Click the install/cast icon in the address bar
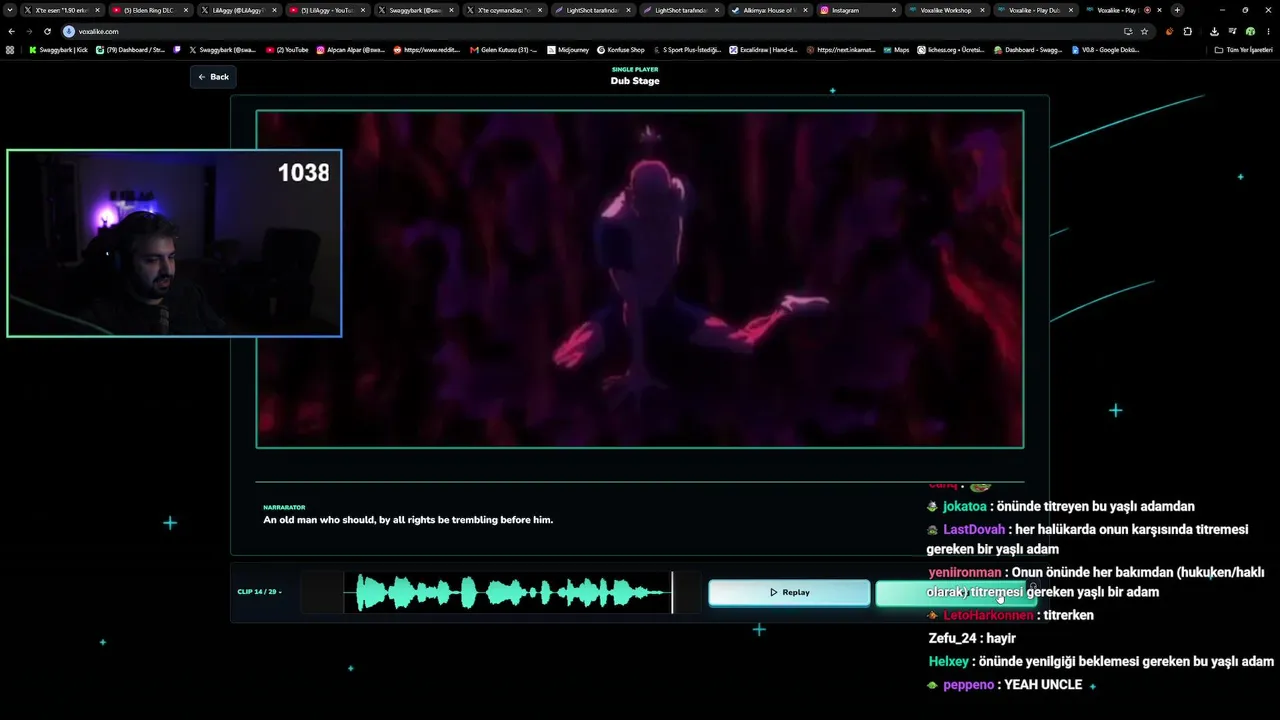 tap(1128, 31)
